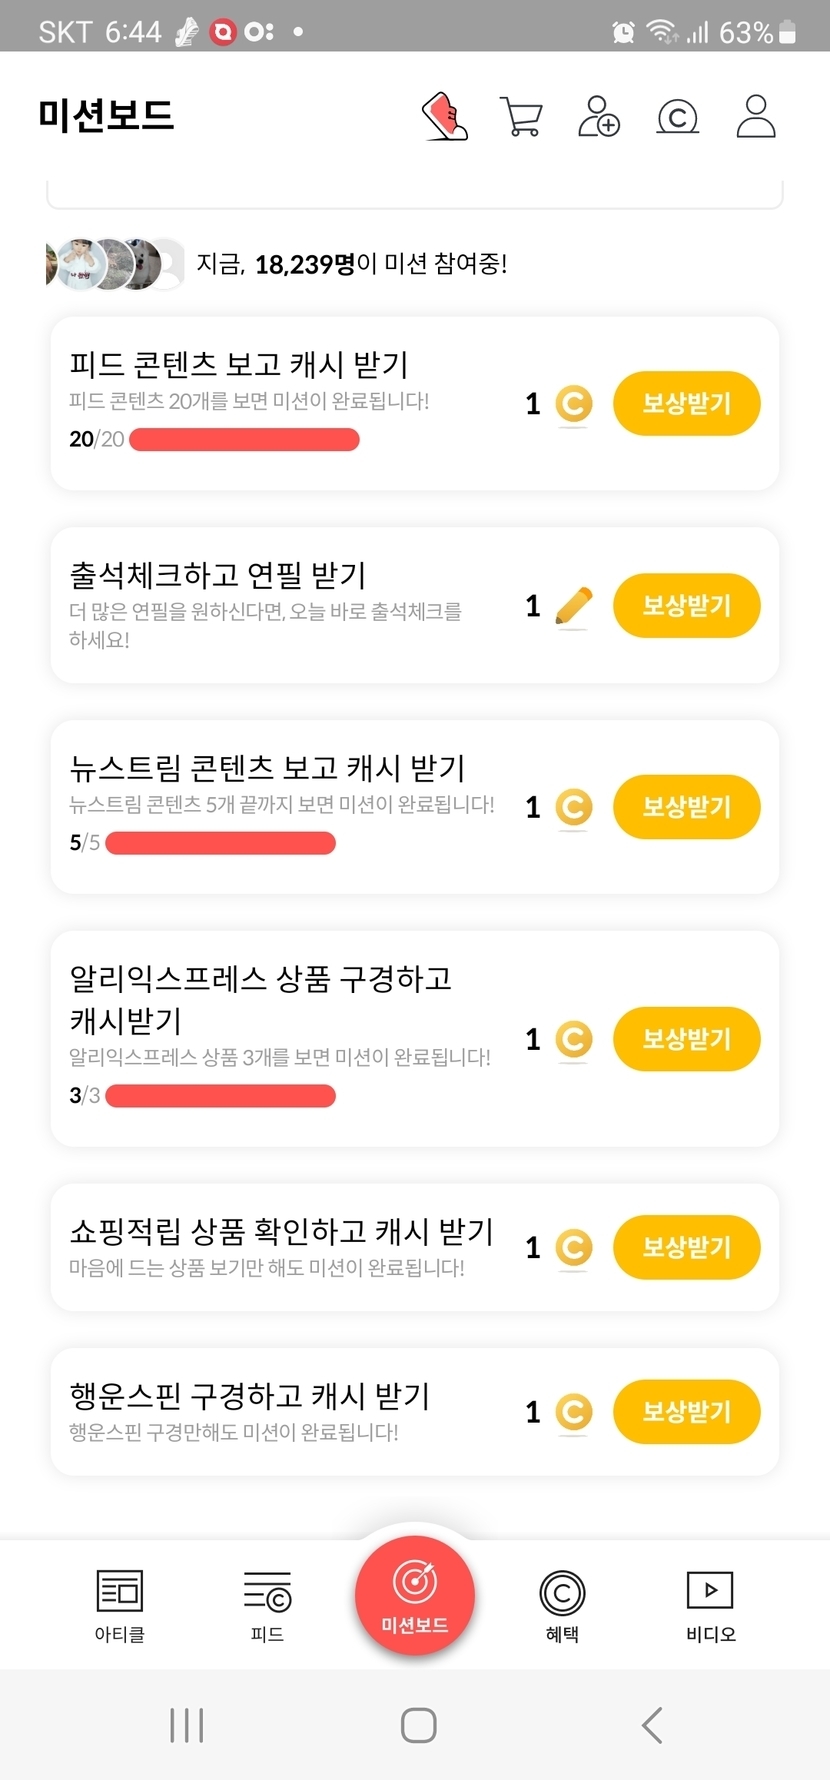This screenshot has width=830, height=1780.
Task: Claim 출석체크 pencil reward with 보상받기
Action: tap(686, 606)
